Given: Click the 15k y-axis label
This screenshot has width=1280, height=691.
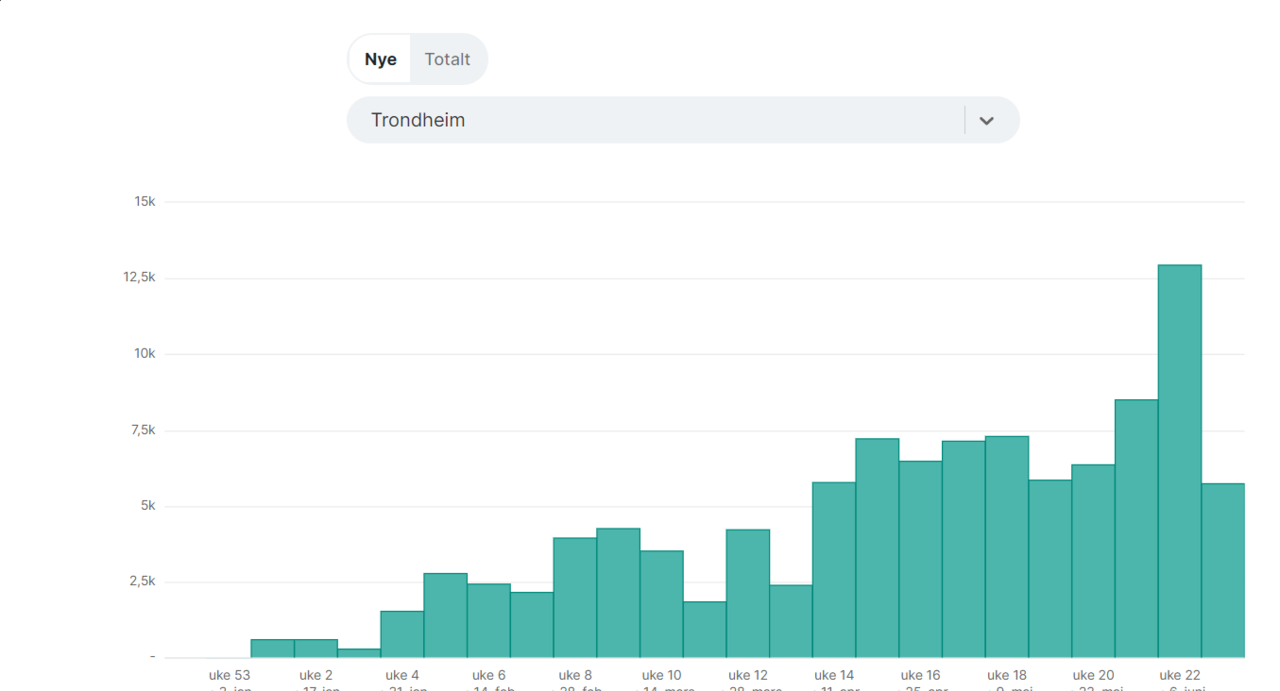Looking at the screenshot, I should (145, 201).
